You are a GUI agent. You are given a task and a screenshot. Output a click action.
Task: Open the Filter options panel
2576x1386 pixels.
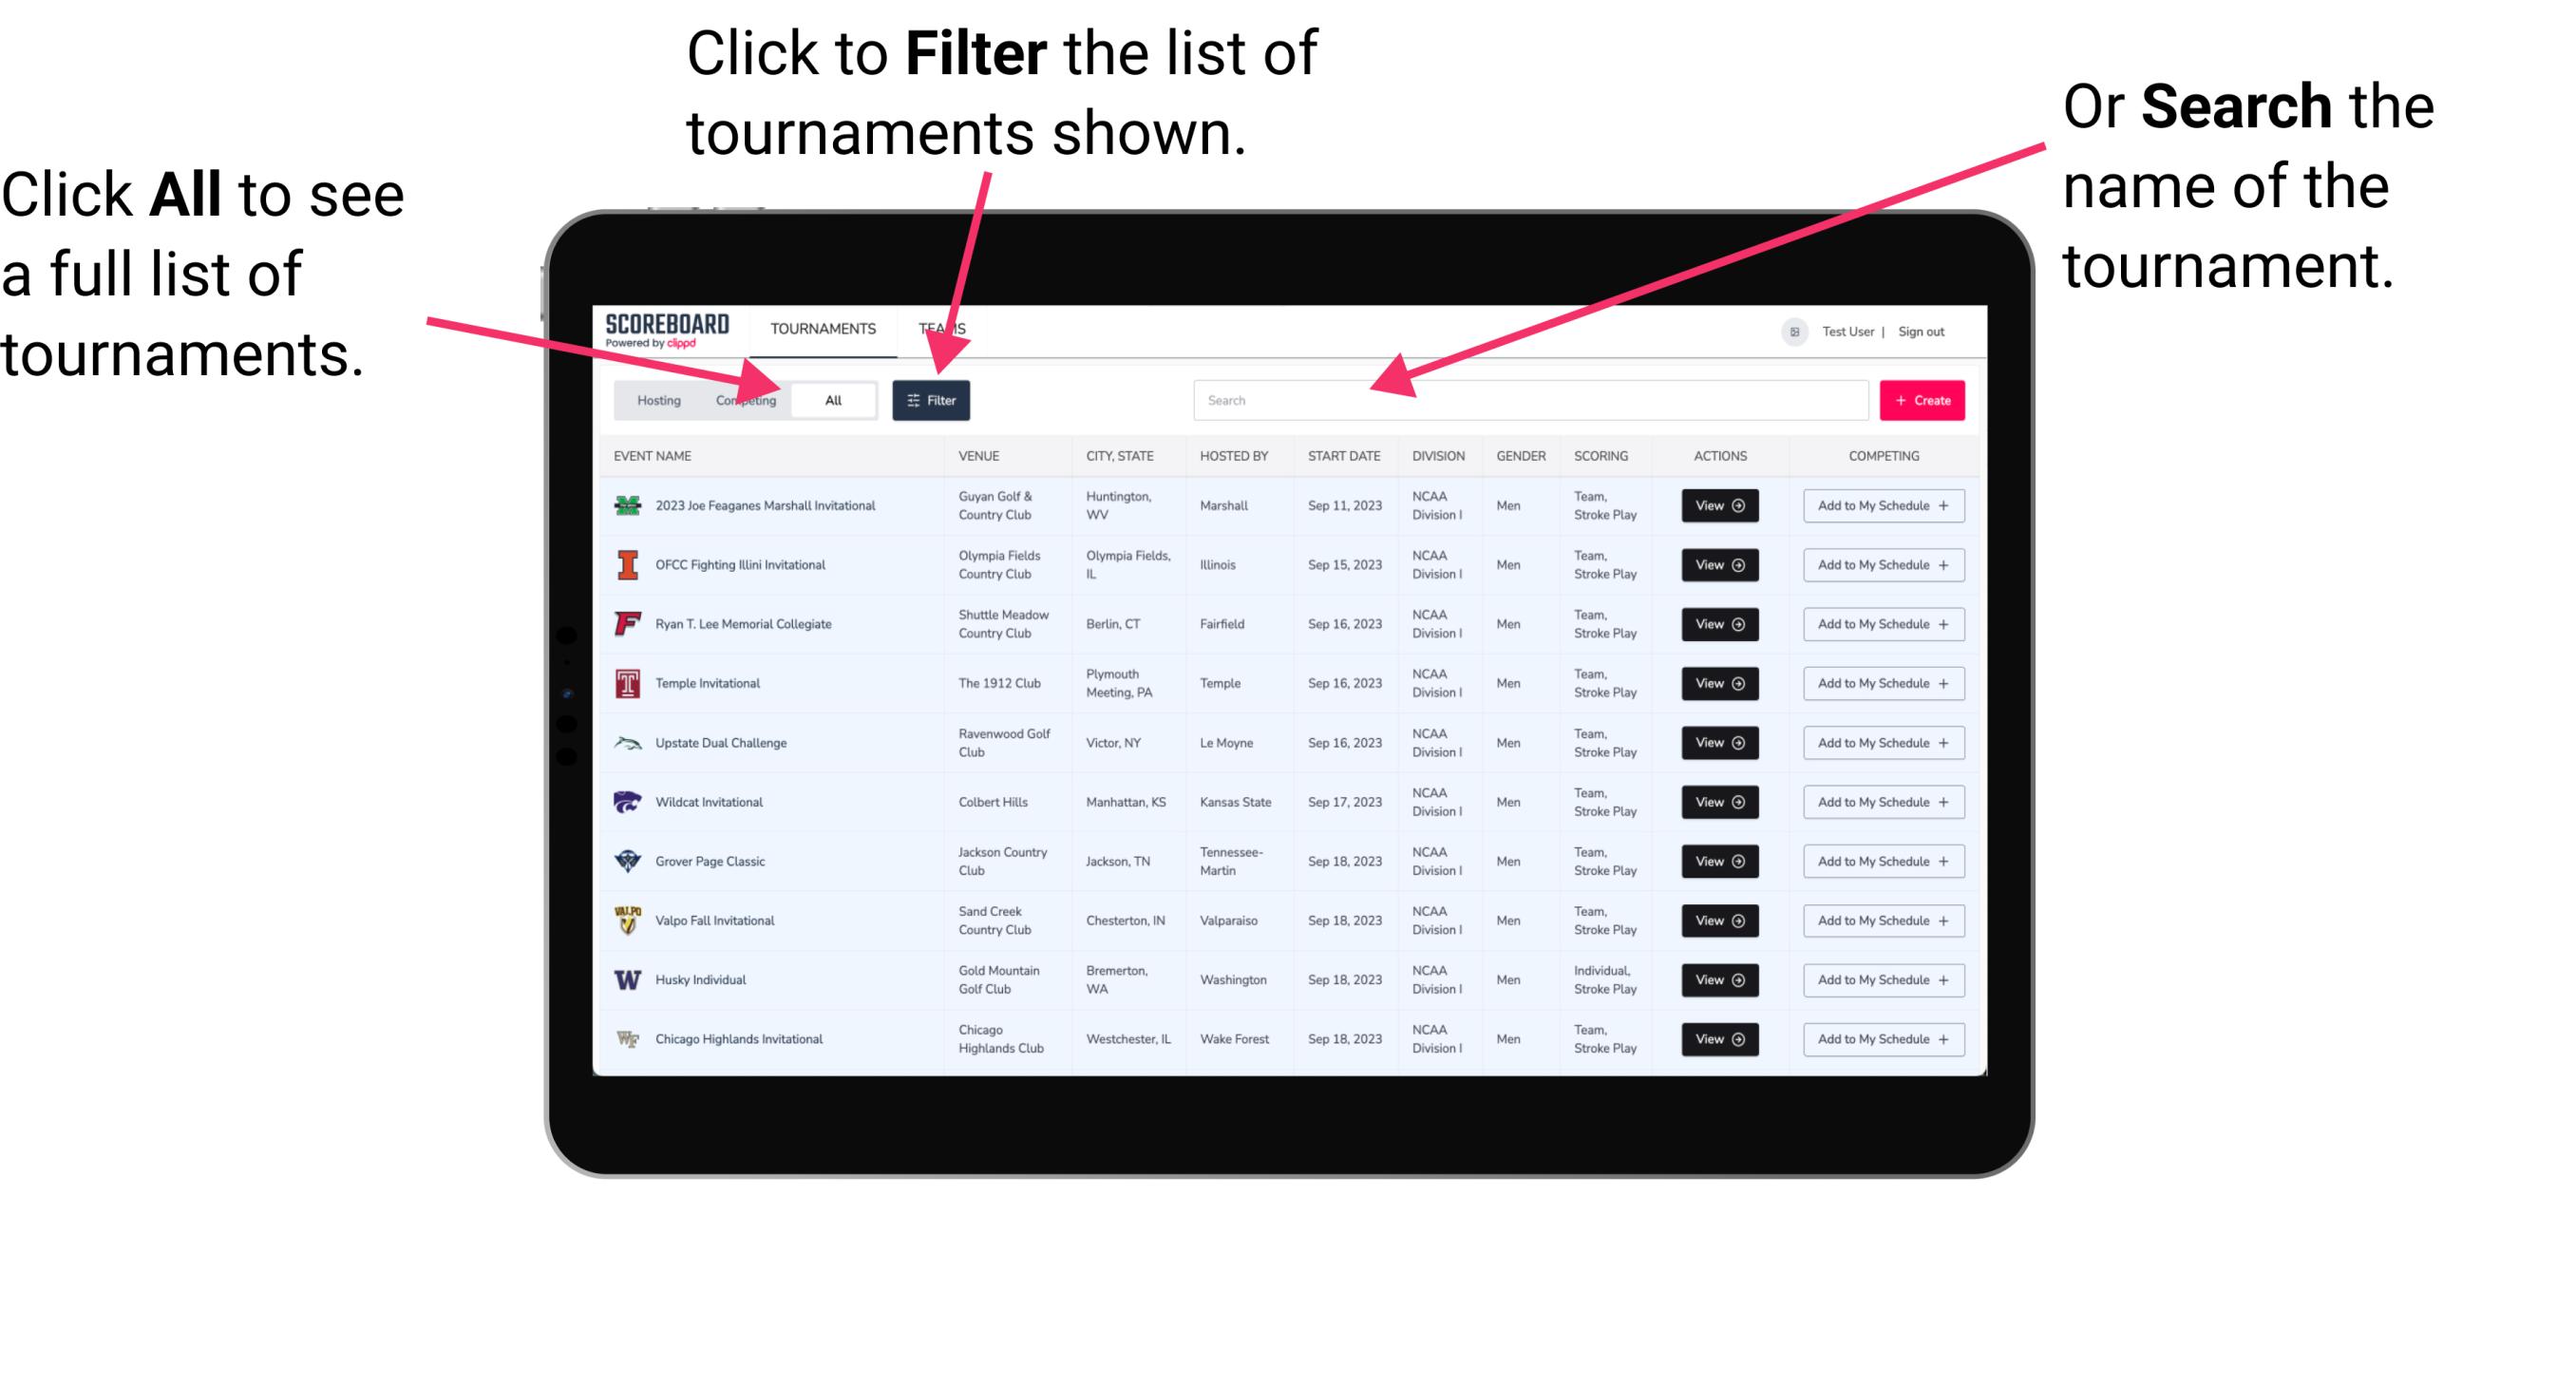pyautogui.click(x=932, y=399)
